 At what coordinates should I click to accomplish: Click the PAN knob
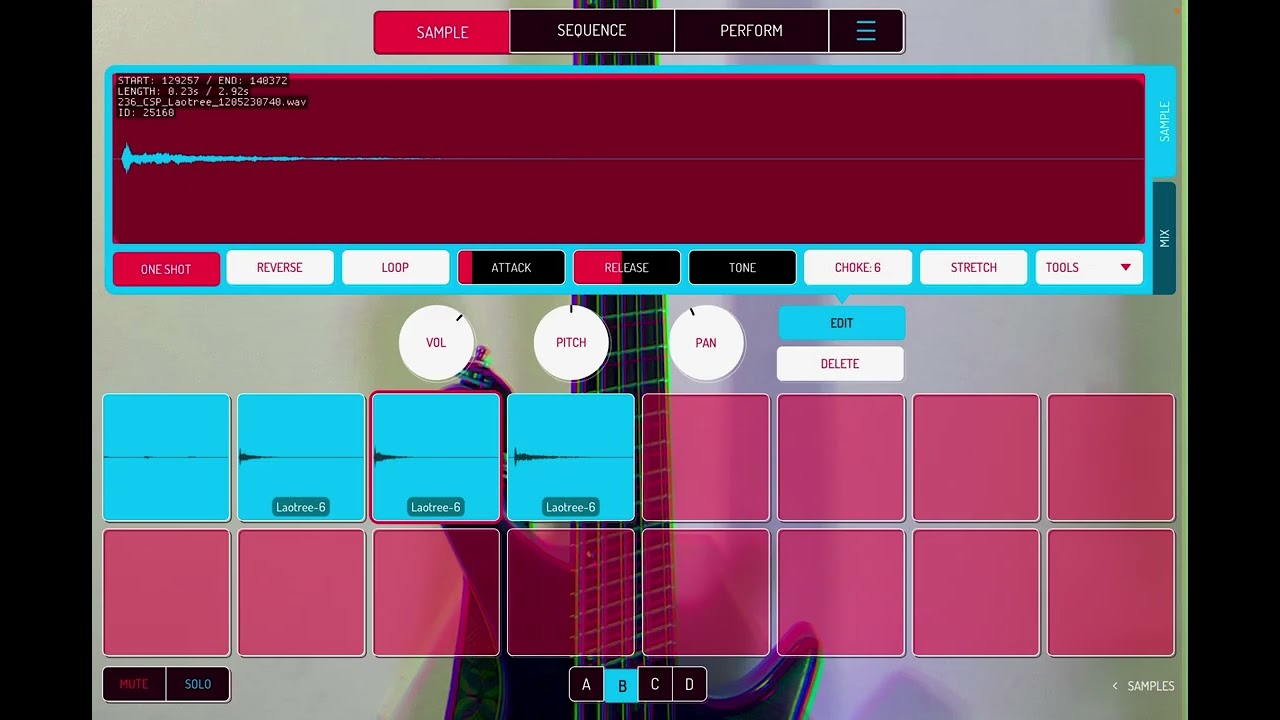(x=706, y=343)
